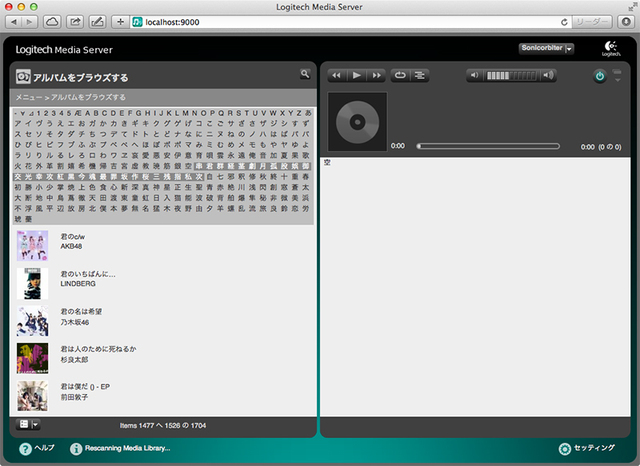The height and width of the screenshot is (466, 640).
Task: Click the volume down speaker icon
Action: [x=473, y=75]
